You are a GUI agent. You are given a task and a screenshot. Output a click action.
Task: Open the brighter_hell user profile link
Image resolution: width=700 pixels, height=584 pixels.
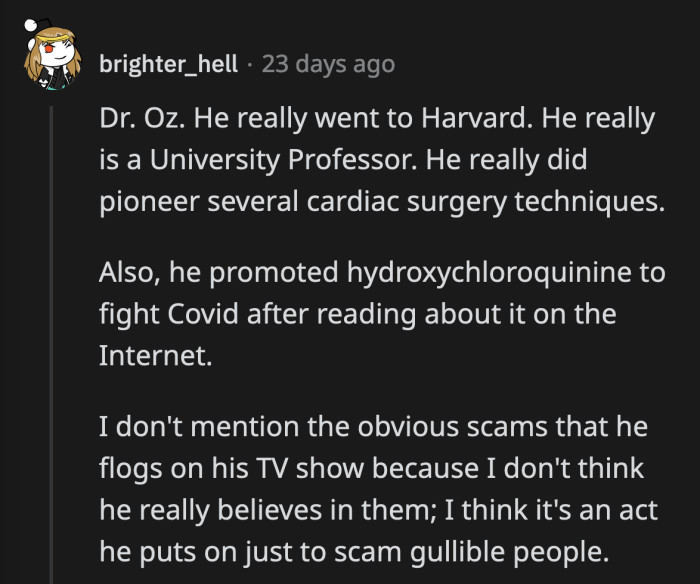(x=169, y=65)
